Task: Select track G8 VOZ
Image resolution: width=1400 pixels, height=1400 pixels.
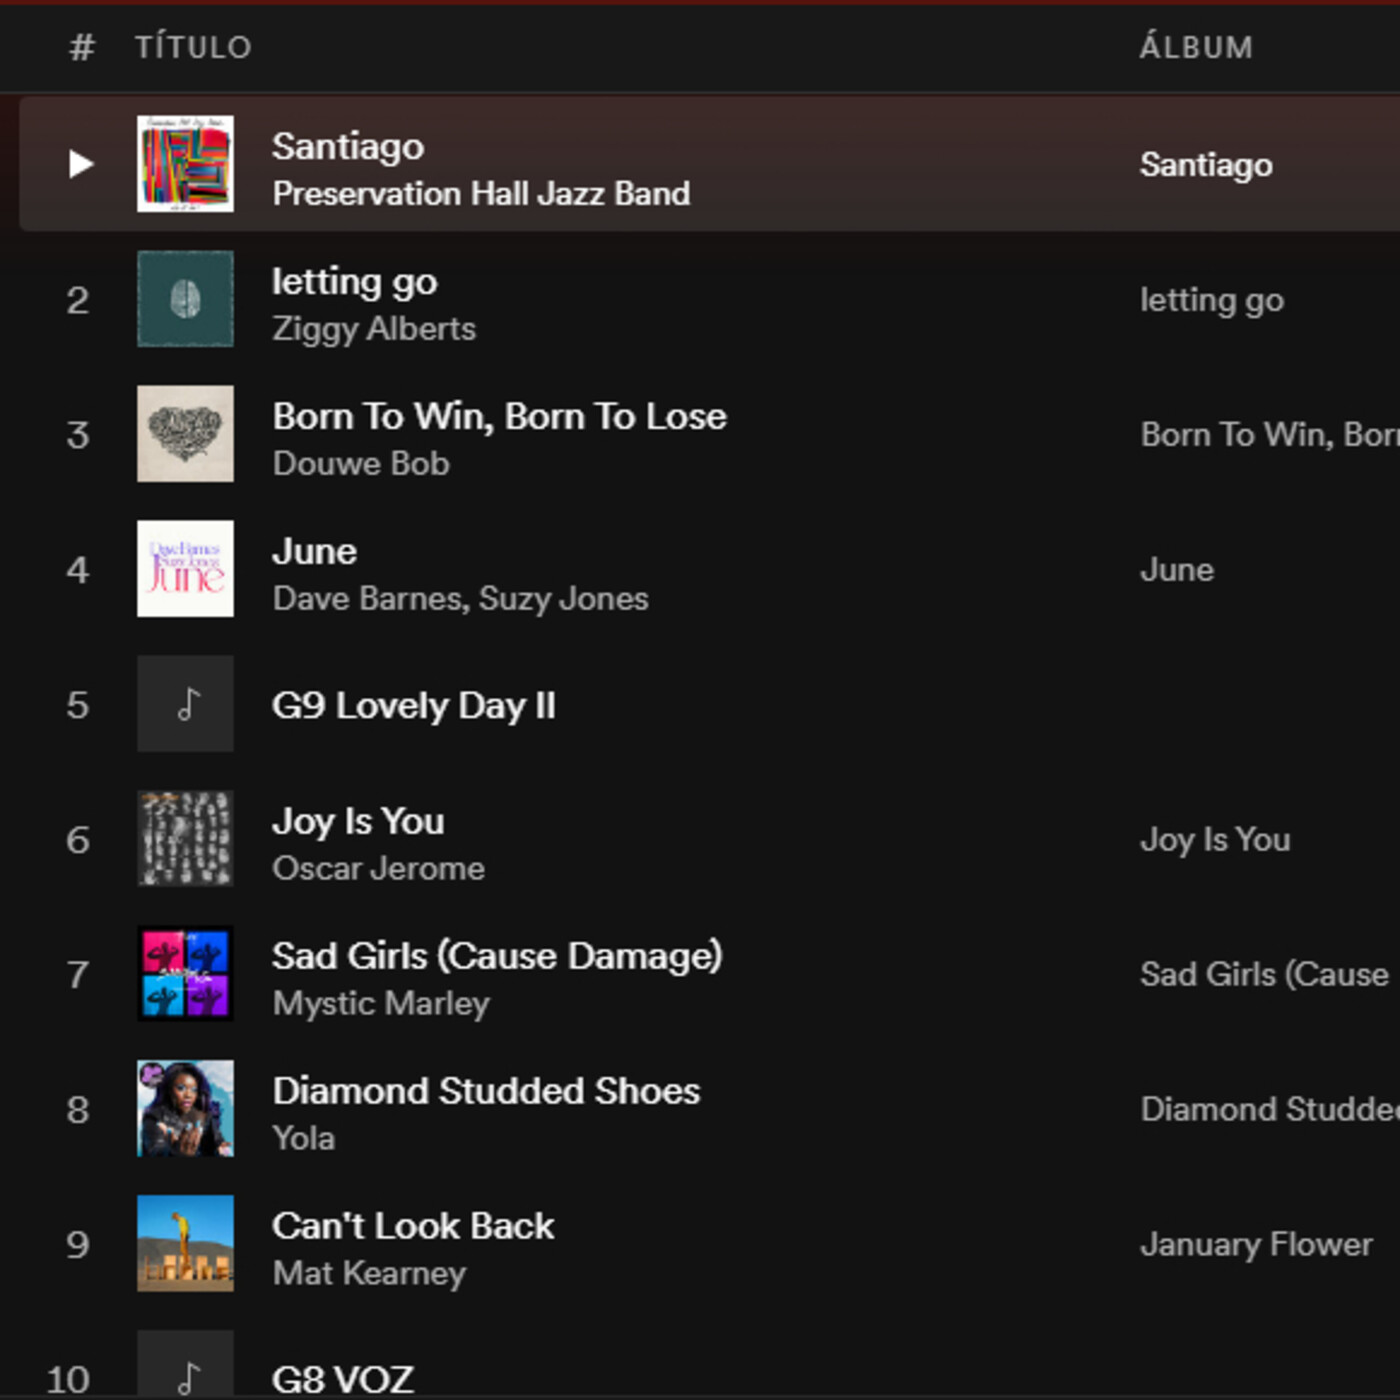Action: coord(343,1380)
